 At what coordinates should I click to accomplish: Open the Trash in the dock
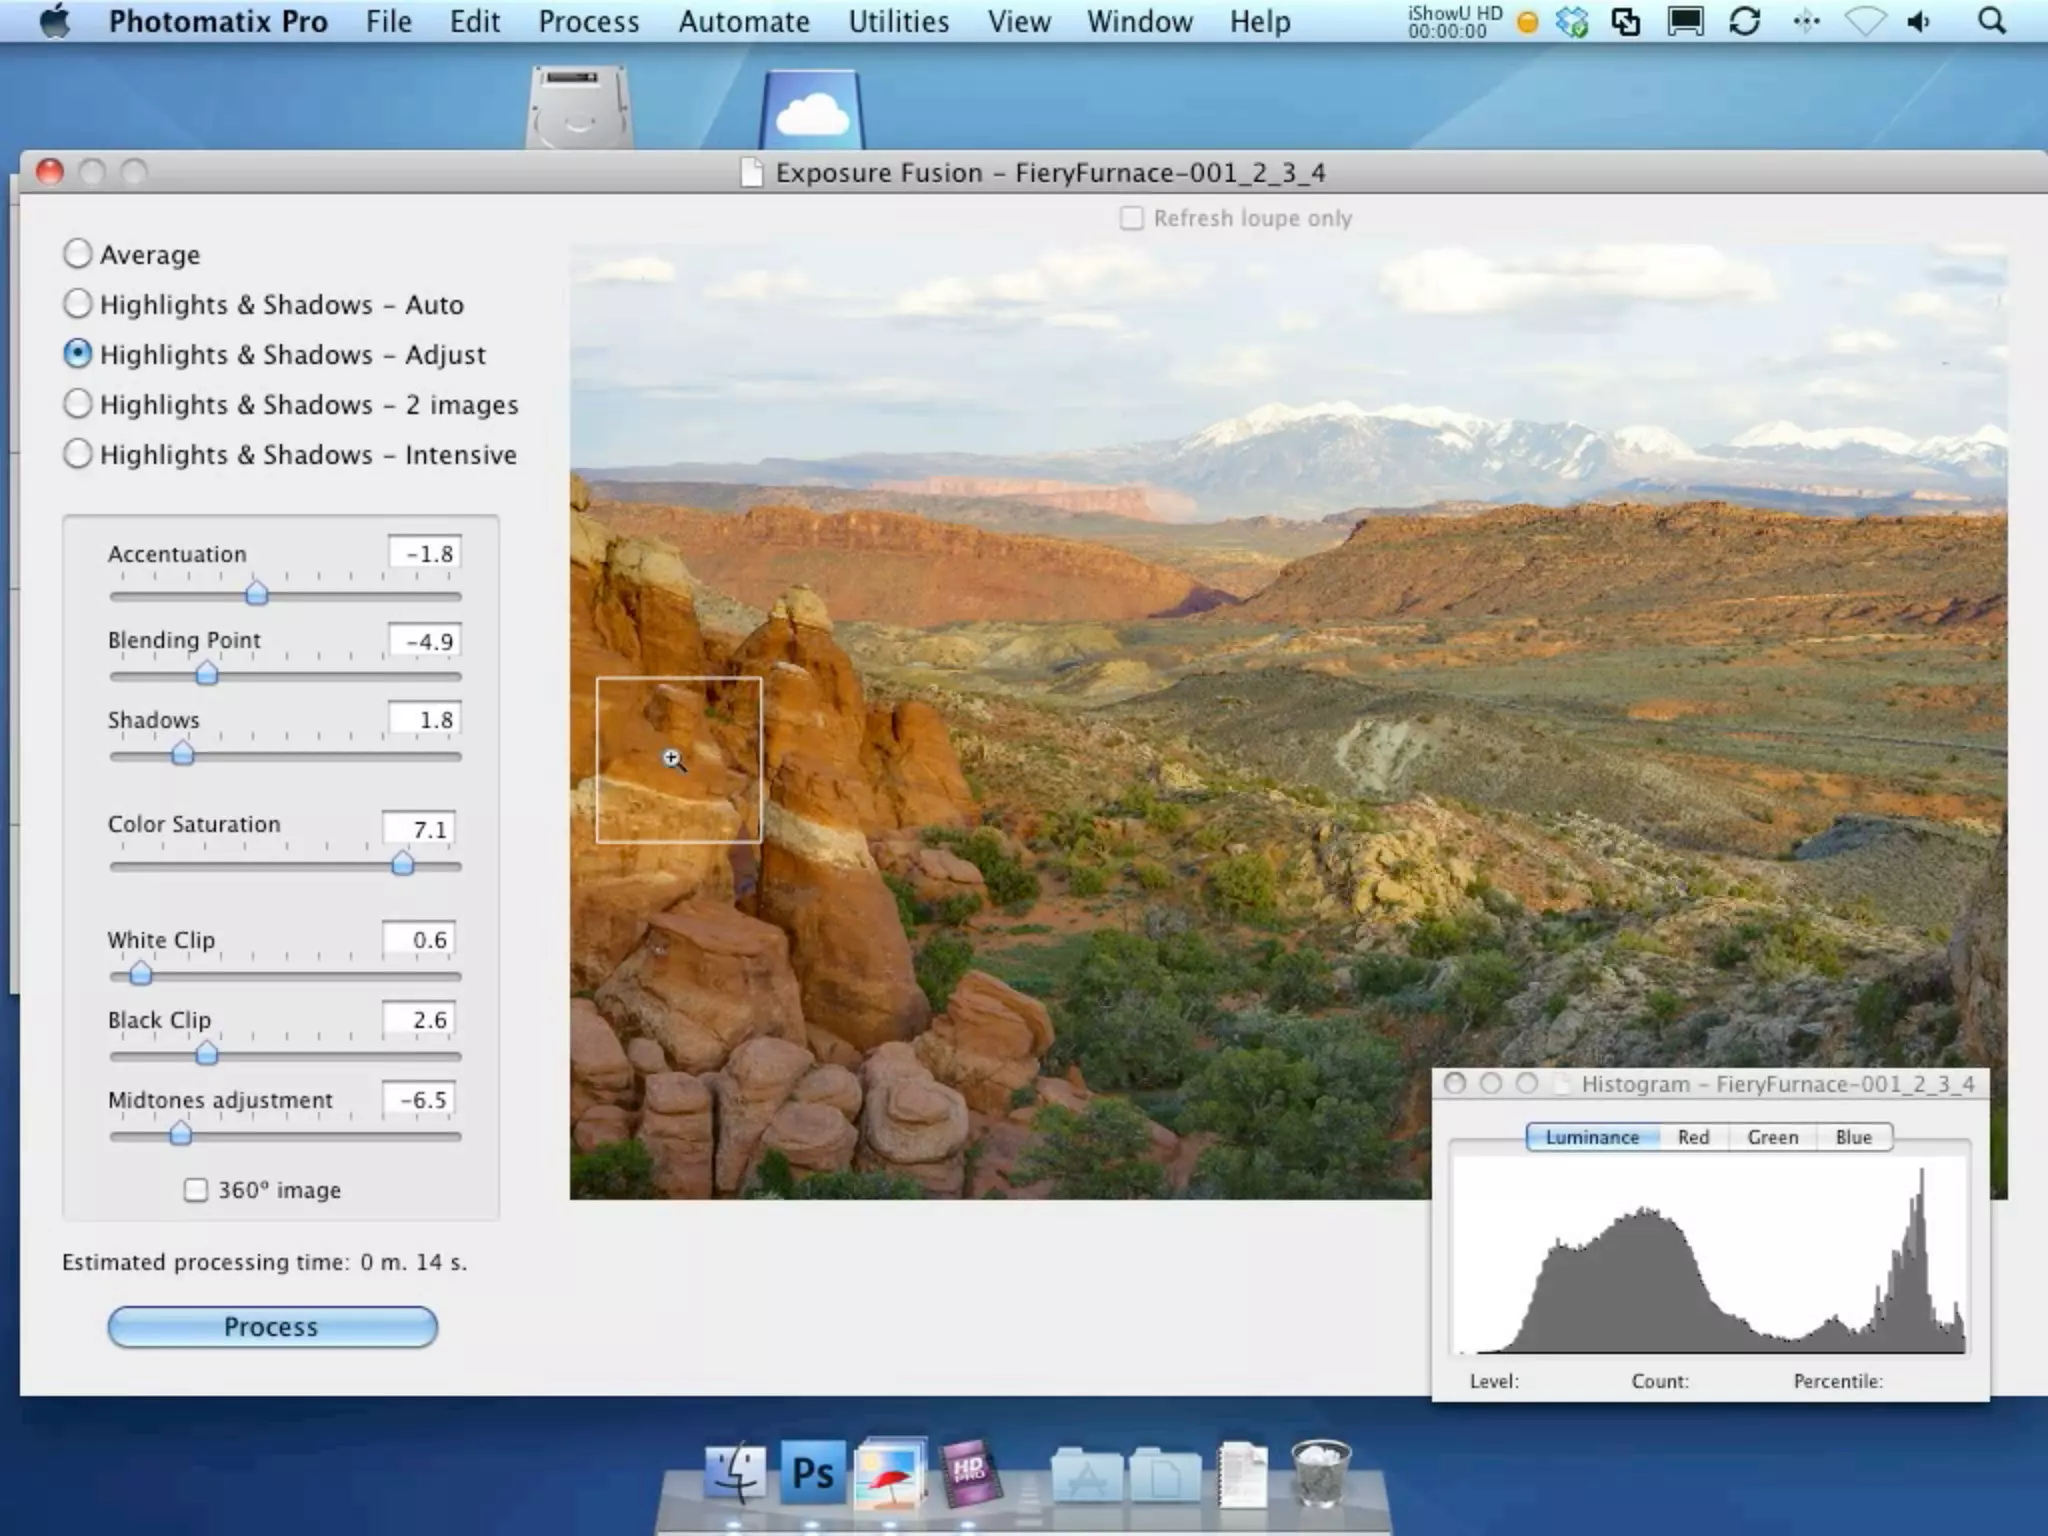pyautogui.click(x=1320, y=1472)
